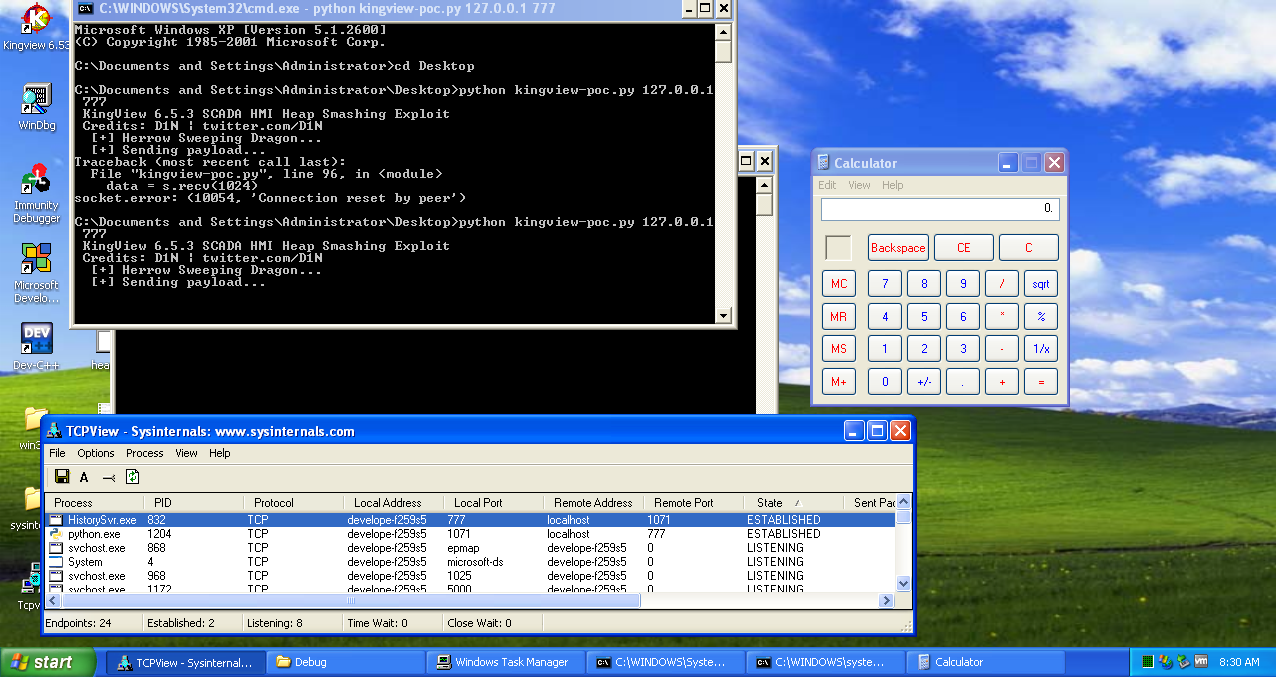Sort TCPView list by Protocol column

point(292,503)
